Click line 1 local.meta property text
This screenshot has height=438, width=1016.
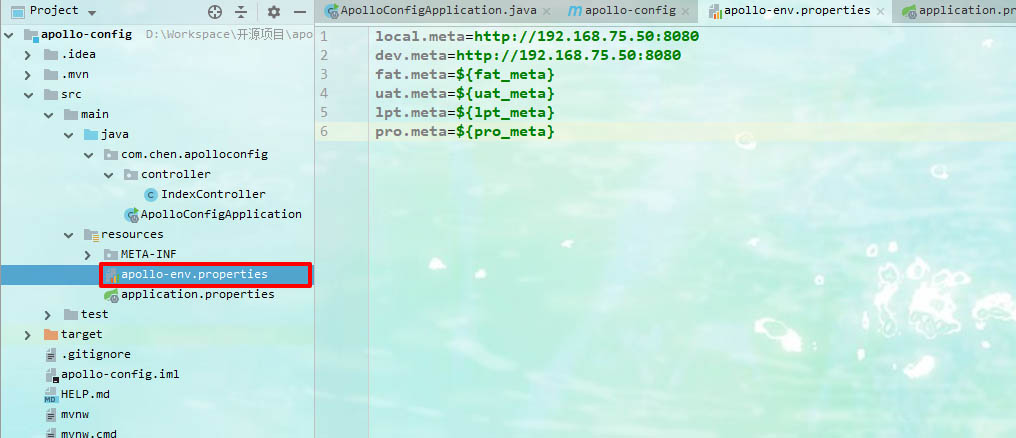(537, 36)
